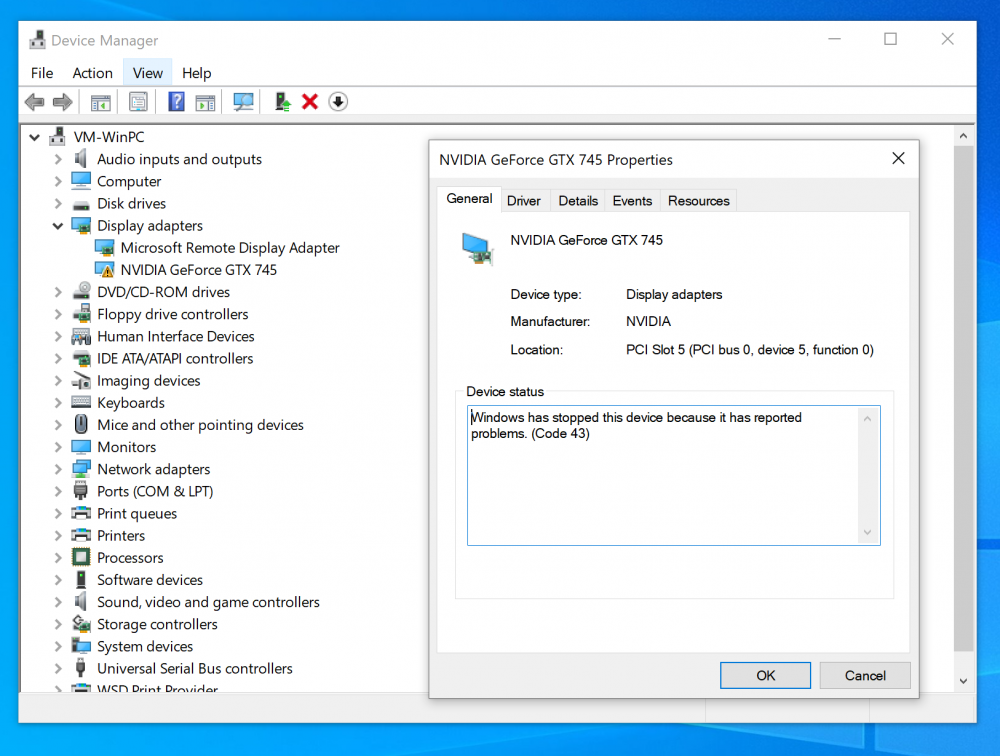The image size is (1000, 756).
Task: Show/hide console tree toolbar icon
Action: 100,102
